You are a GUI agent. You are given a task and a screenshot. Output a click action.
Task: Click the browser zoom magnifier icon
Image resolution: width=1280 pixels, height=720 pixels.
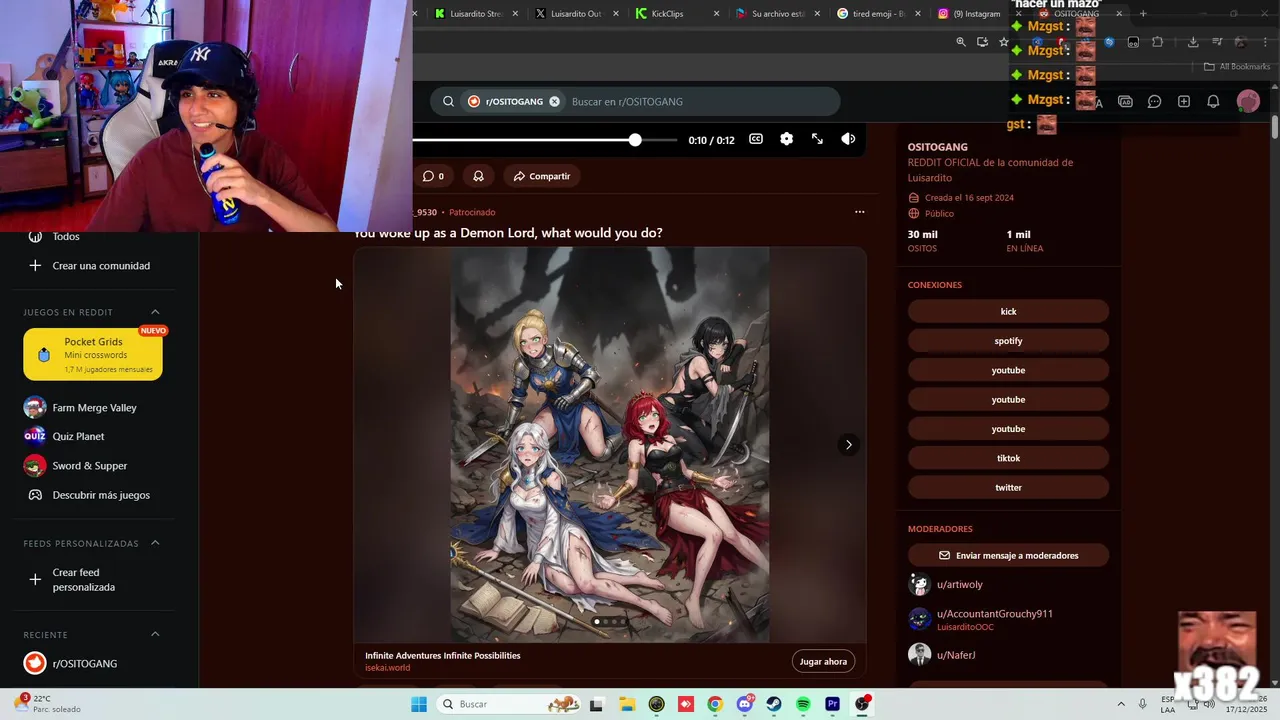click(x=961, y=42)
